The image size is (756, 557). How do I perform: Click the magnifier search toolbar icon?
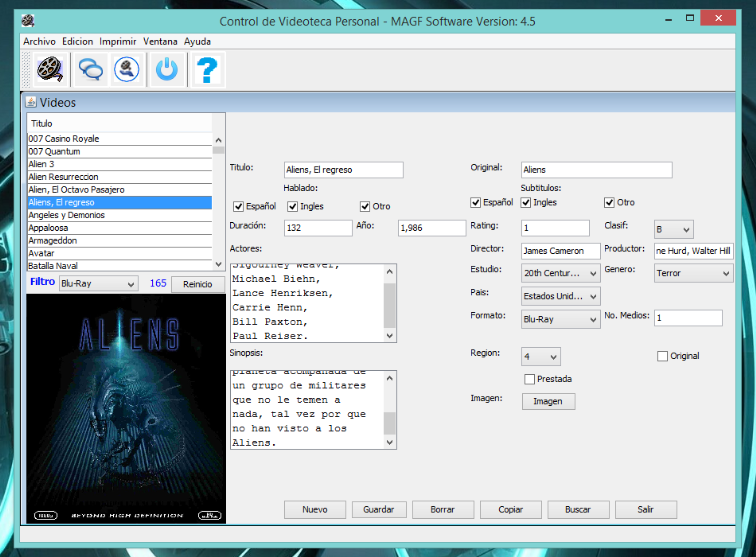tap(127, 69)
